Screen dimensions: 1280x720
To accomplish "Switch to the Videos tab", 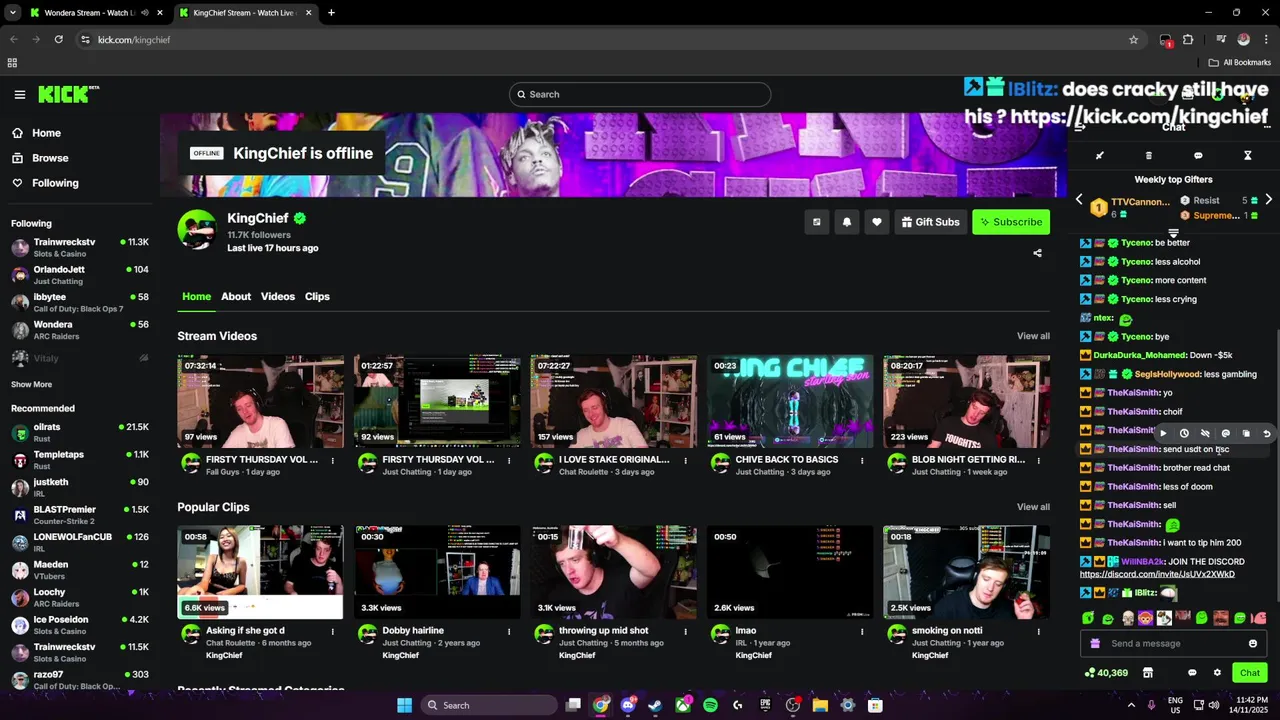I will (278, 297).
